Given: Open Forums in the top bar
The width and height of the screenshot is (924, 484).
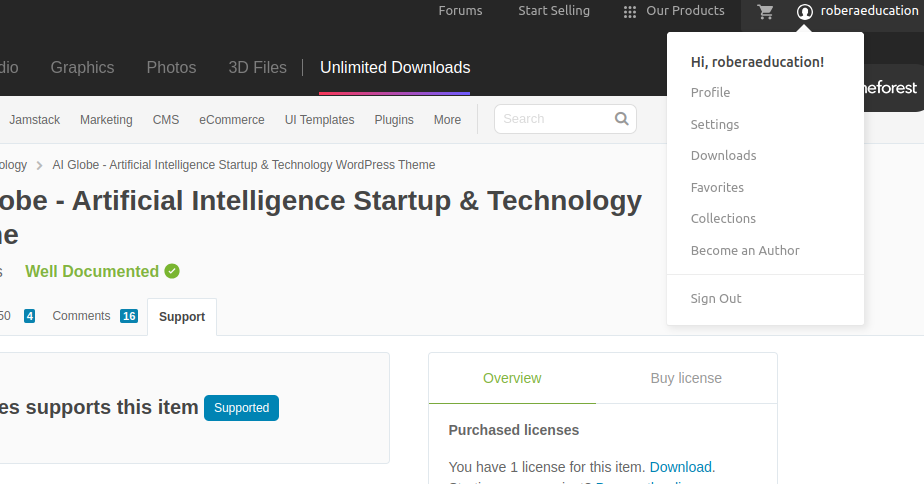Looking at the screenshot, I should click(x=460, y=11).
